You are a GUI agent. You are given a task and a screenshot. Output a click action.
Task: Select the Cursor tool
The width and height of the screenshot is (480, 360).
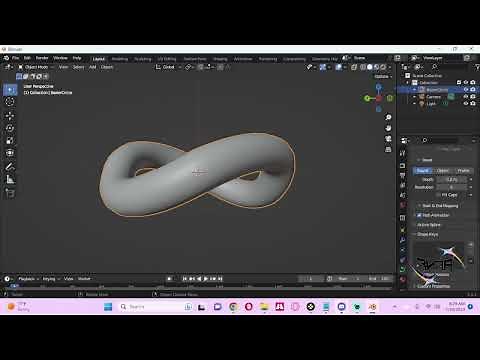[x=10, y=102]
